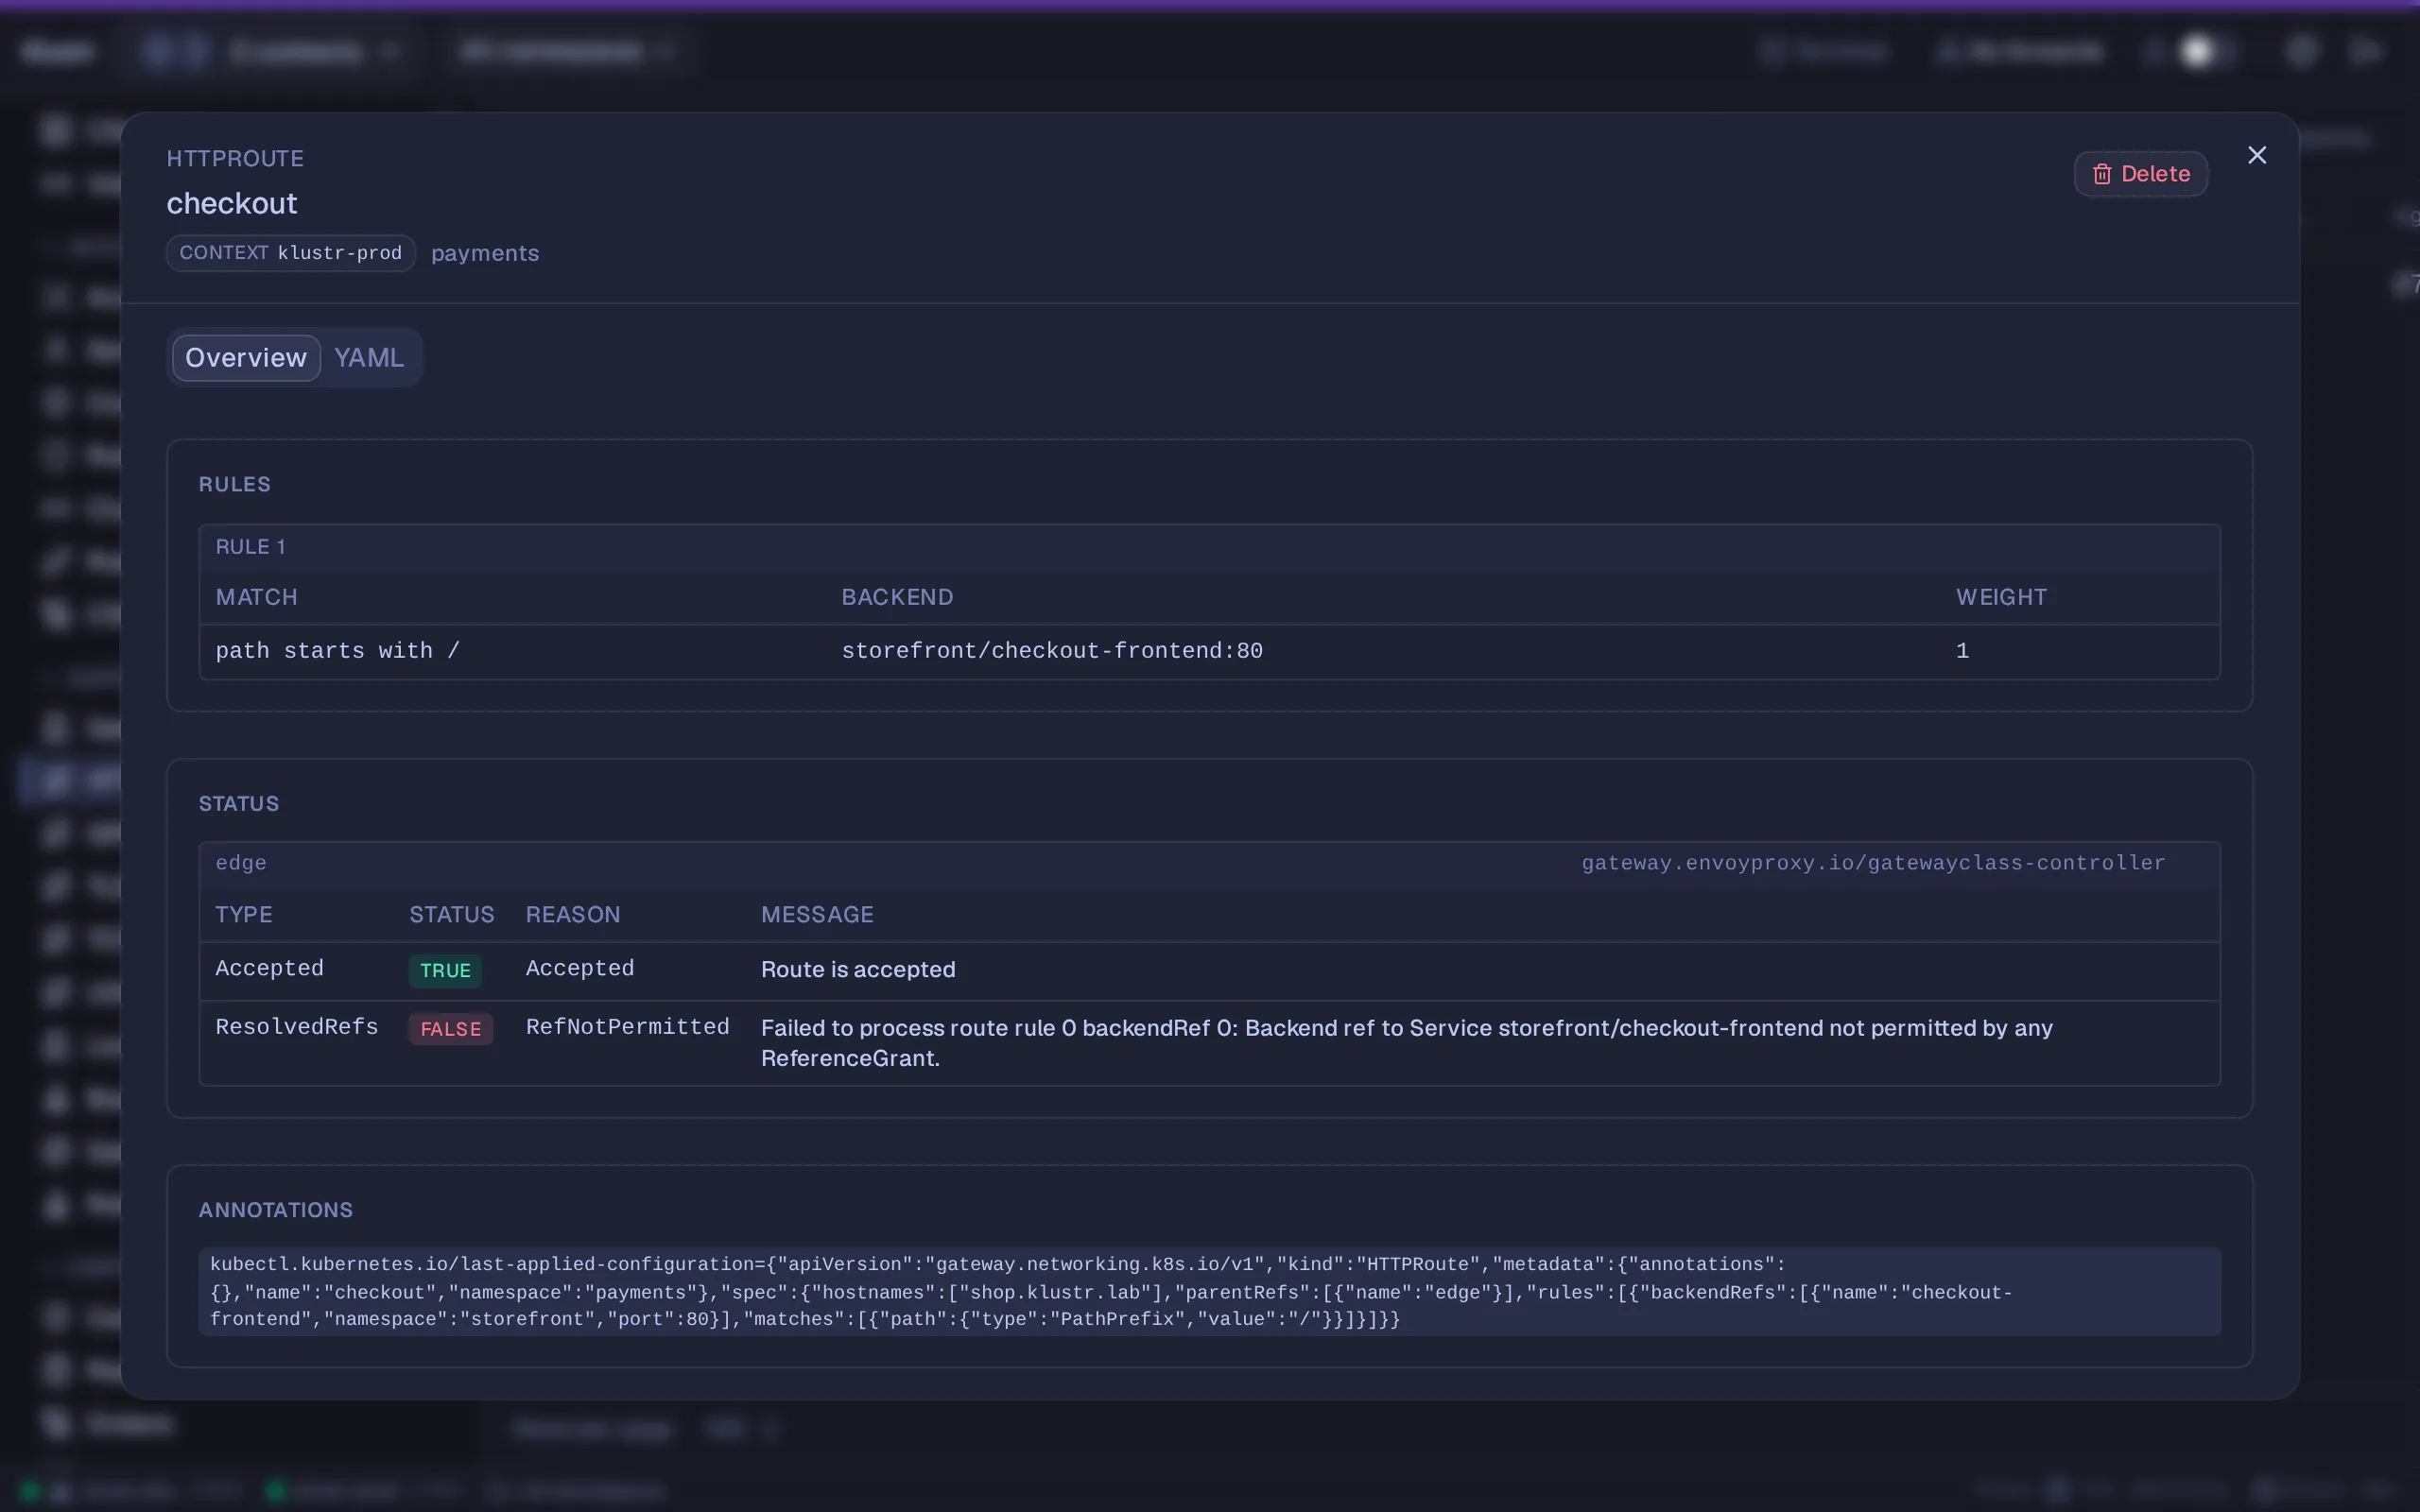
Task: Select backend storefront/checkout-frontend:80 text
Action: tap(1052, 651)
